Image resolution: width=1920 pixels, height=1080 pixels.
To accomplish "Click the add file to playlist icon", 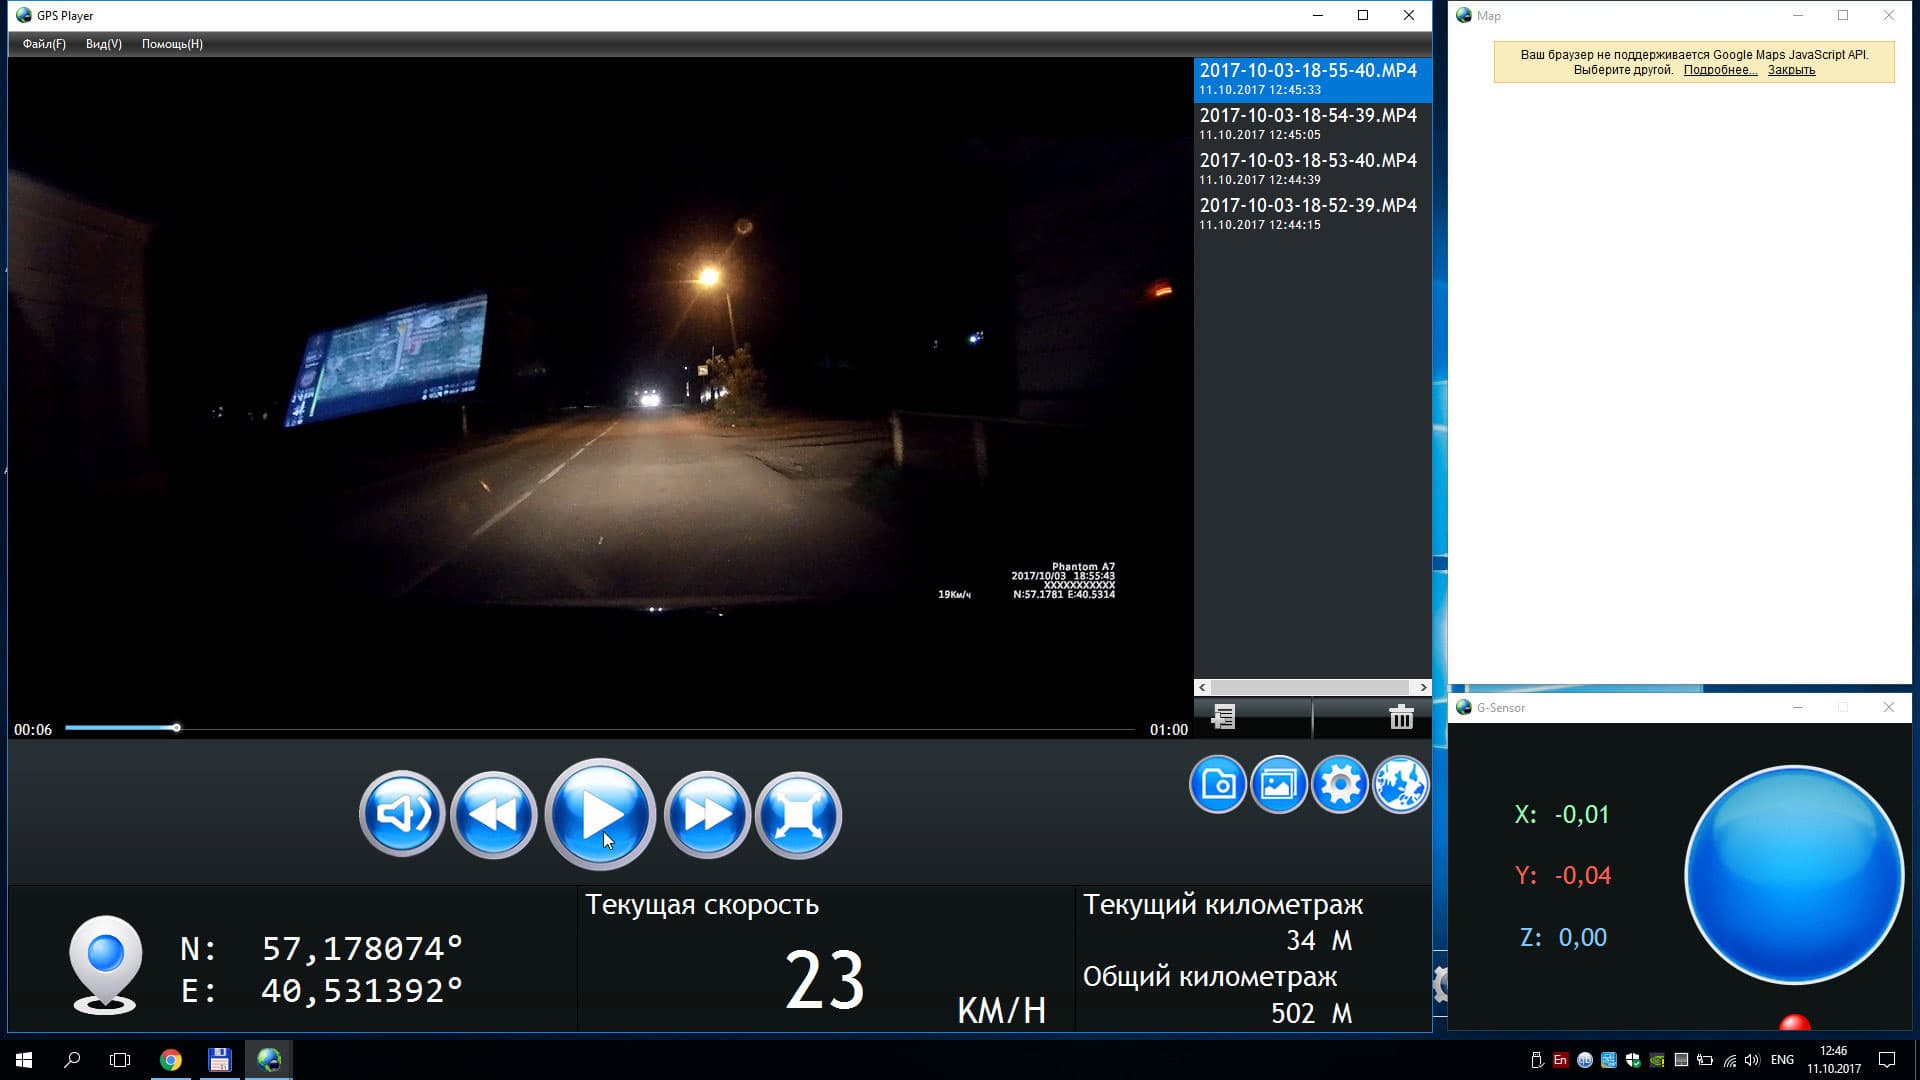I will point(1223,716).
